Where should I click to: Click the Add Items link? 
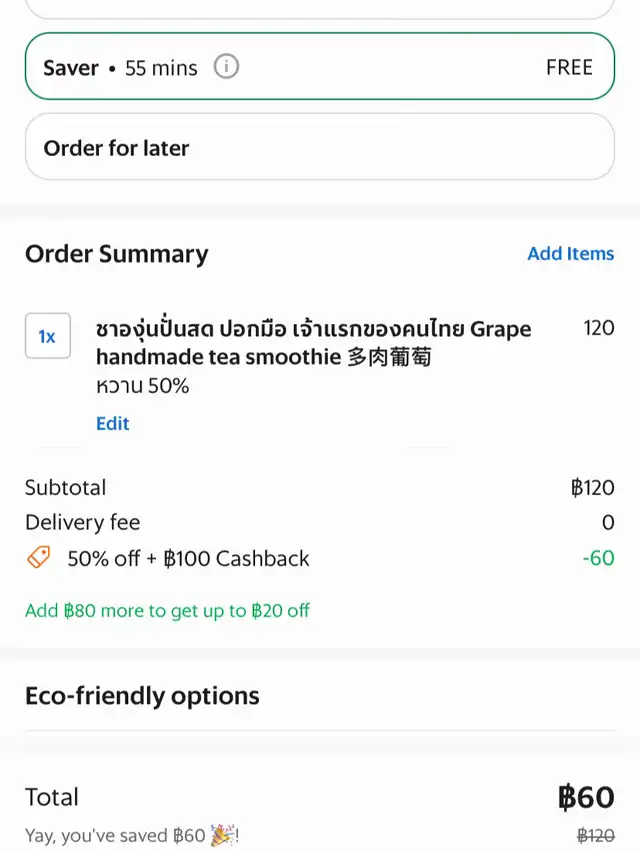[x=570, y=254]
